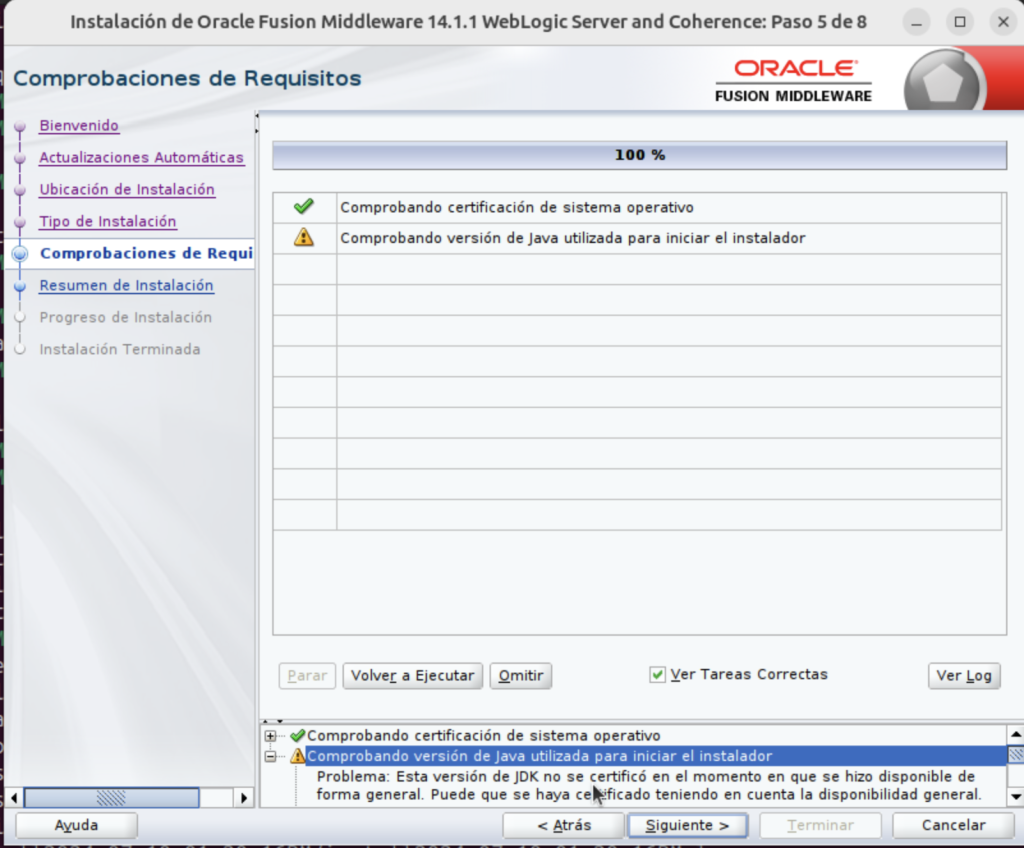1024x848 pixels.
Task: Select Ubicación de Instalación in the sidebar
Action: (127, 190)
